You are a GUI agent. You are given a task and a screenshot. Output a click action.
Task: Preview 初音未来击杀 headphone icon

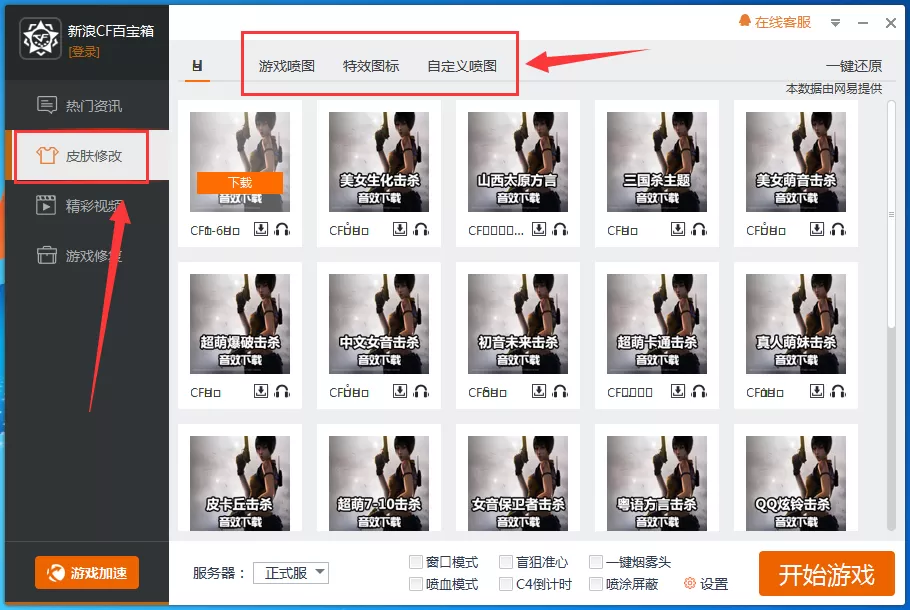(x=560, y=391)
